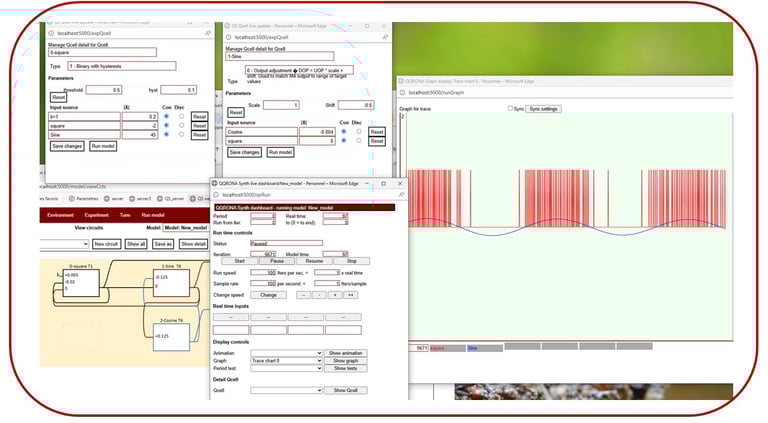
Task: Click the New circuit button
Action: pos(106,244)
